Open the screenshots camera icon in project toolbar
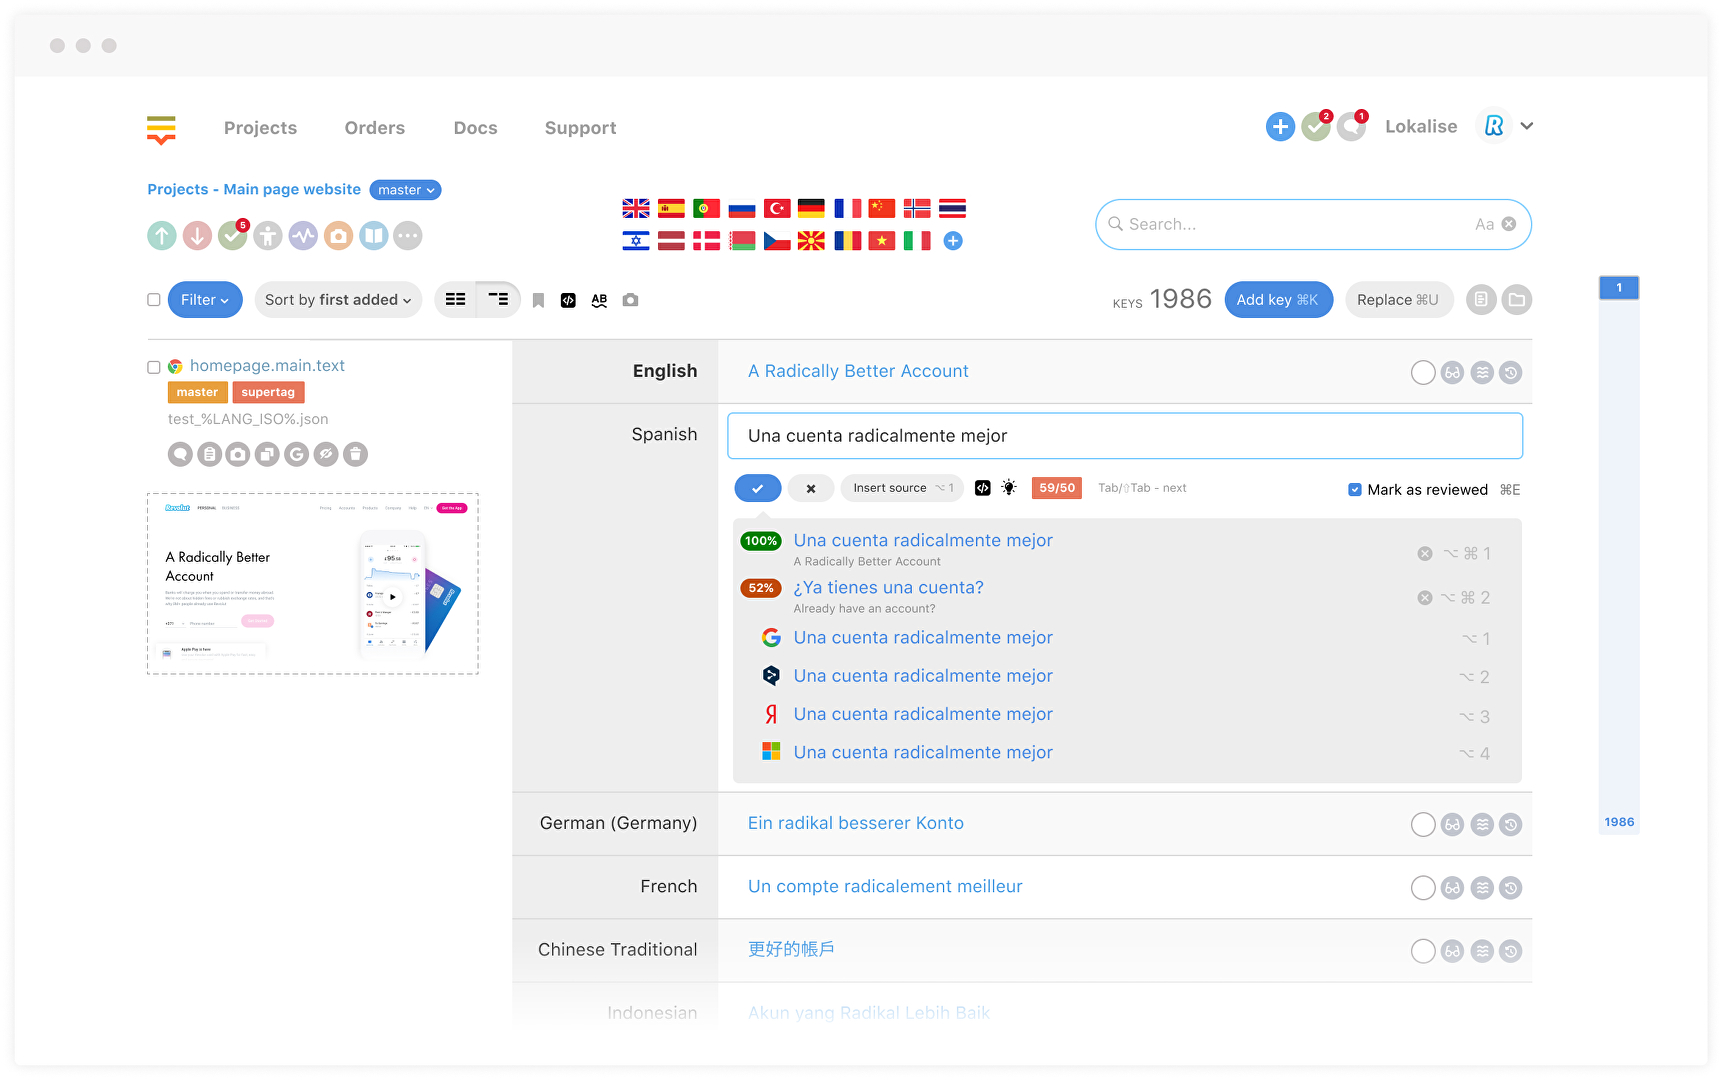This screenshot has width=1723, height=1080. coord(338,236)
